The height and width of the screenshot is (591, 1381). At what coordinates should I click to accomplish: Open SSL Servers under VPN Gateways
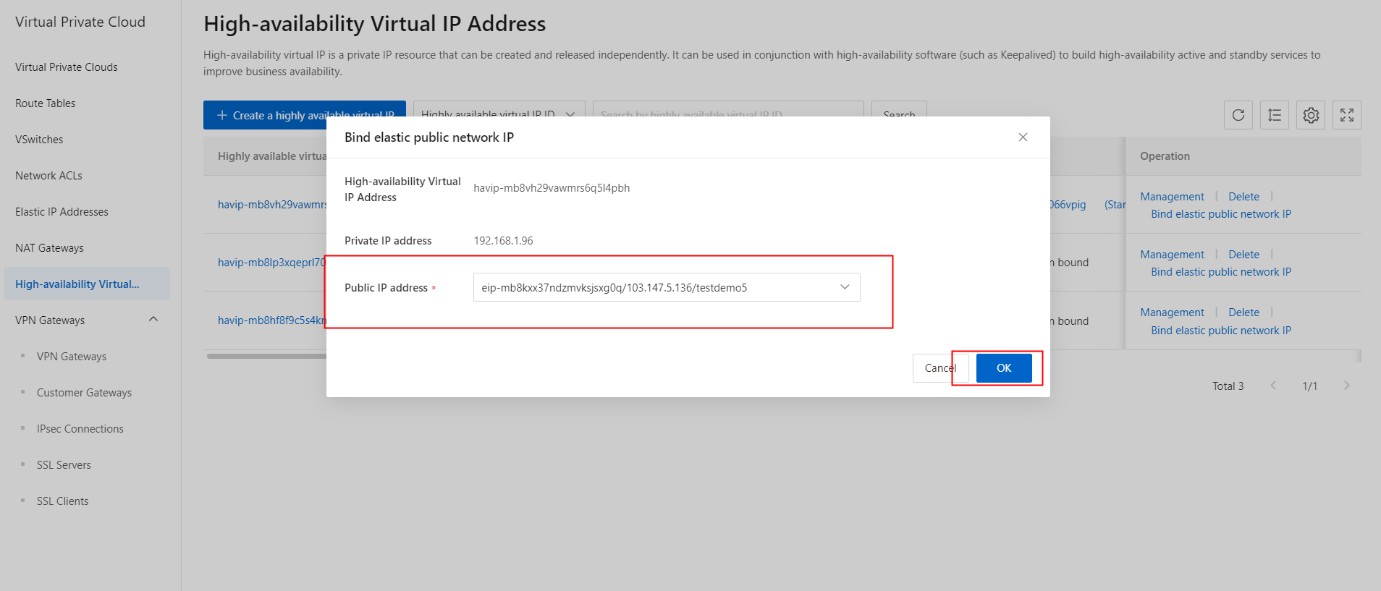tap(64, 465)
